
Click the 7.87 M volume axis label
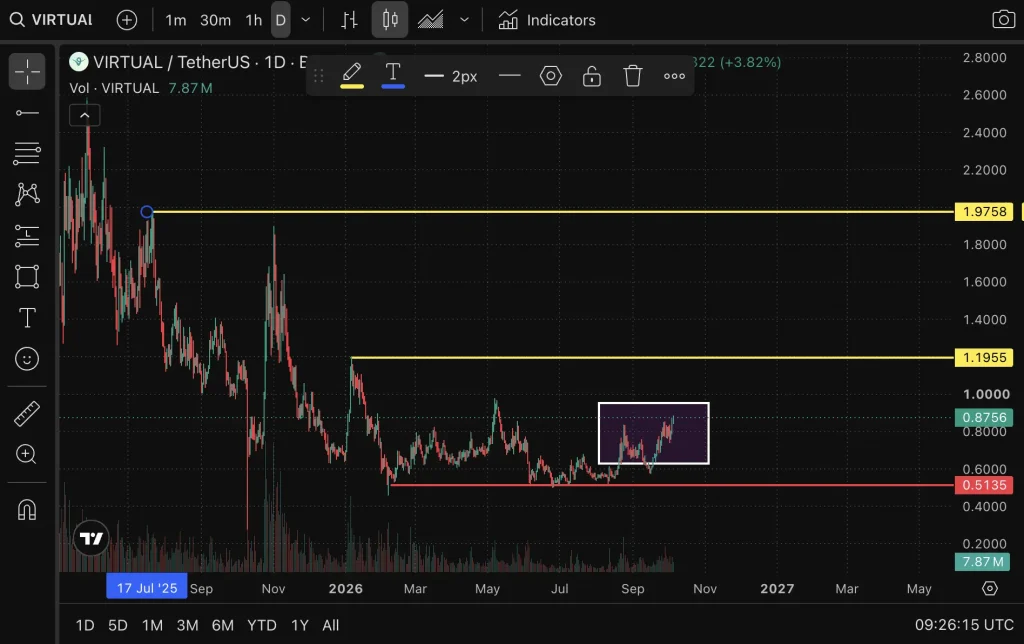982,562
